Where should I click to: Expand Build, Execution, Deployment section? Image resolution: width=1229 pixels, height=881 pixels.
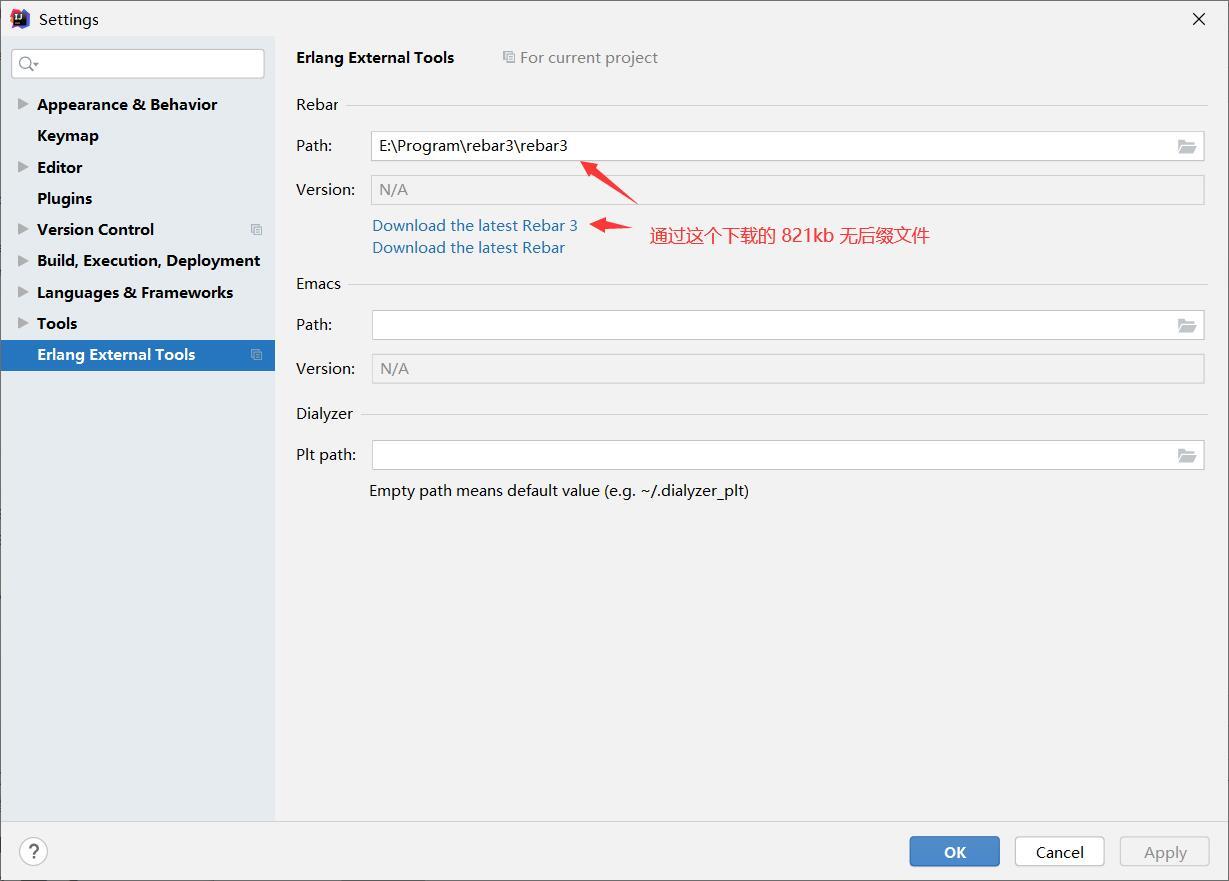pos(23,260)
